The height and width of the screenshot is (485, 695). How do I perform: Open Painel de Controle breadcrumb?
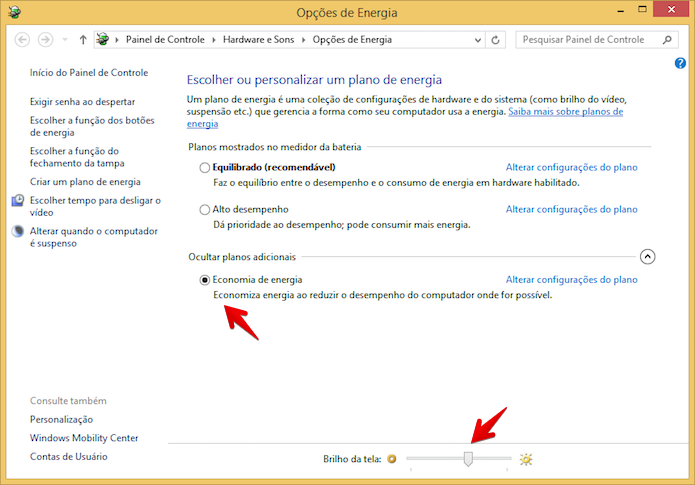click(165, 39)
